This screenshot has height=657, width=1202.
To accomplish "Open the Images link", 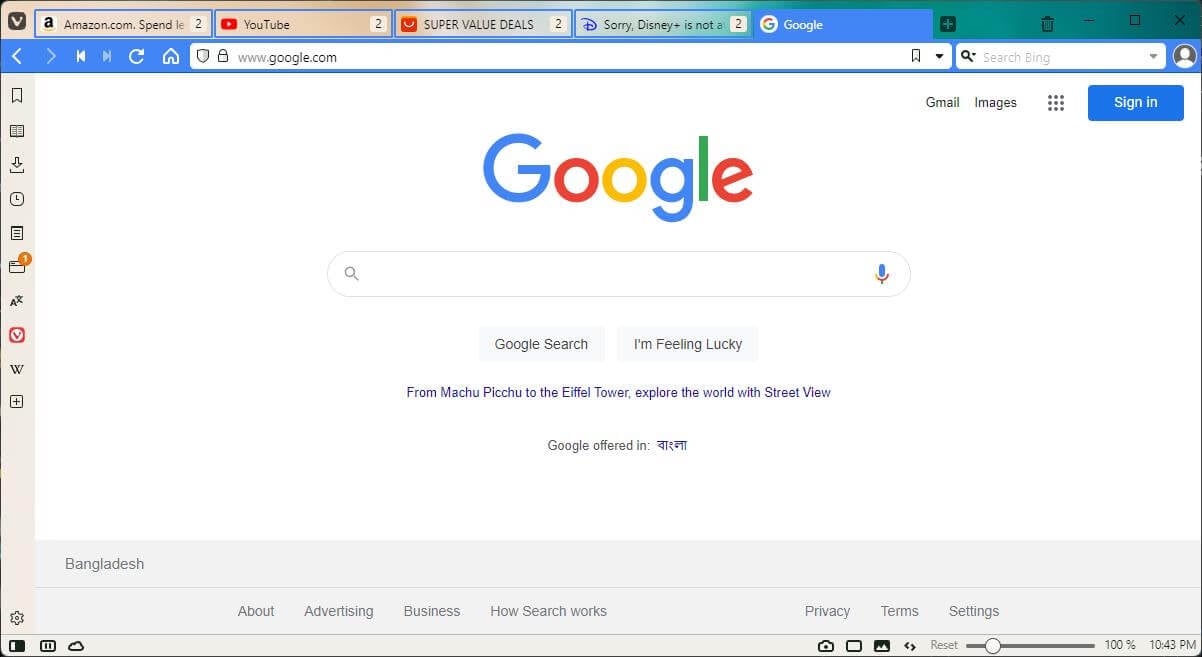I will pos(995,102).
